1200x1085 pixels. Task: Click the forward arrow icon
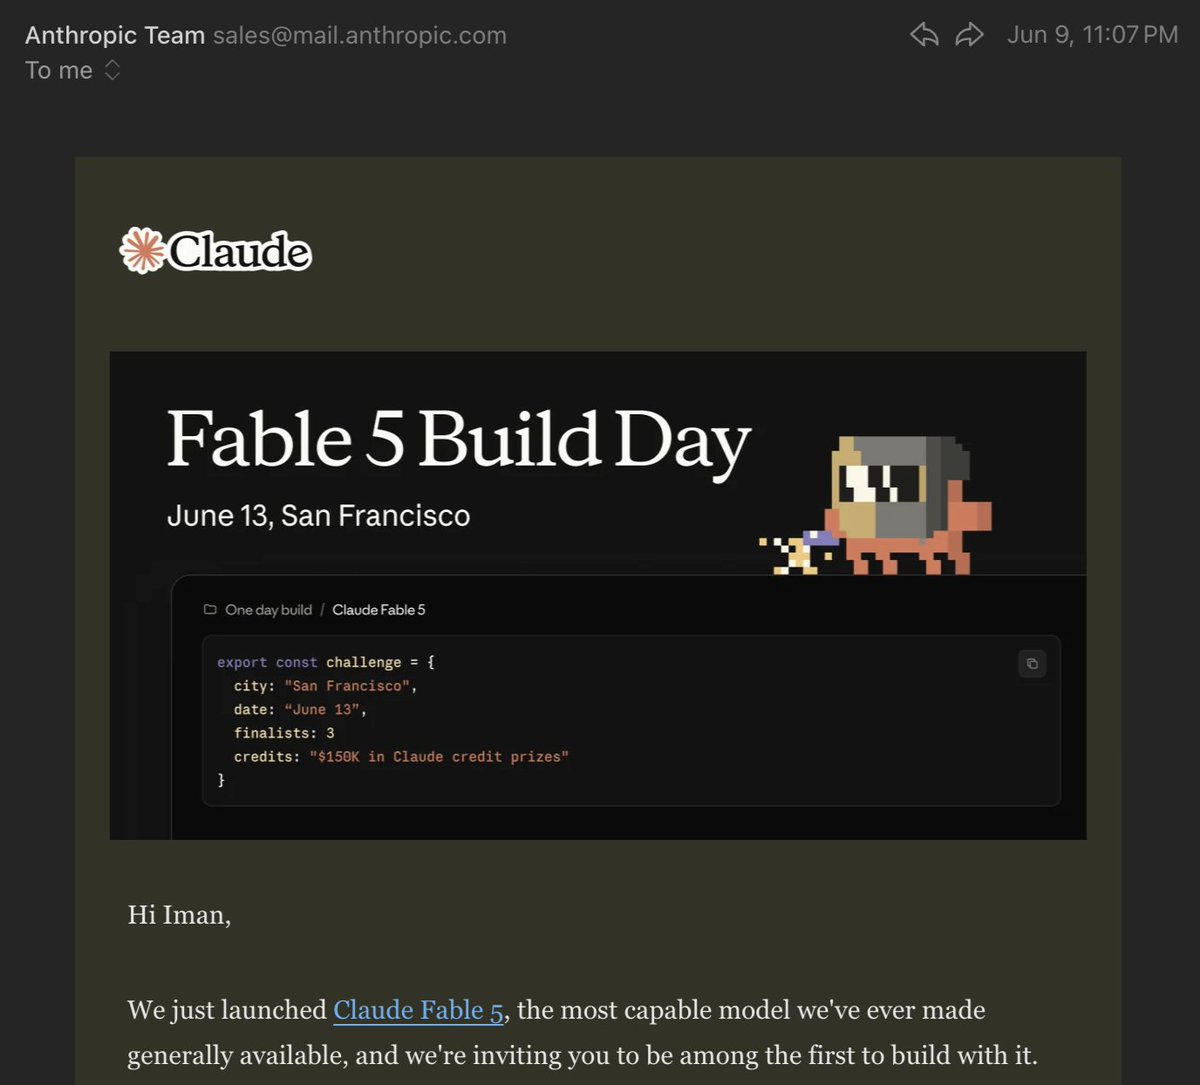pos(969,35)
